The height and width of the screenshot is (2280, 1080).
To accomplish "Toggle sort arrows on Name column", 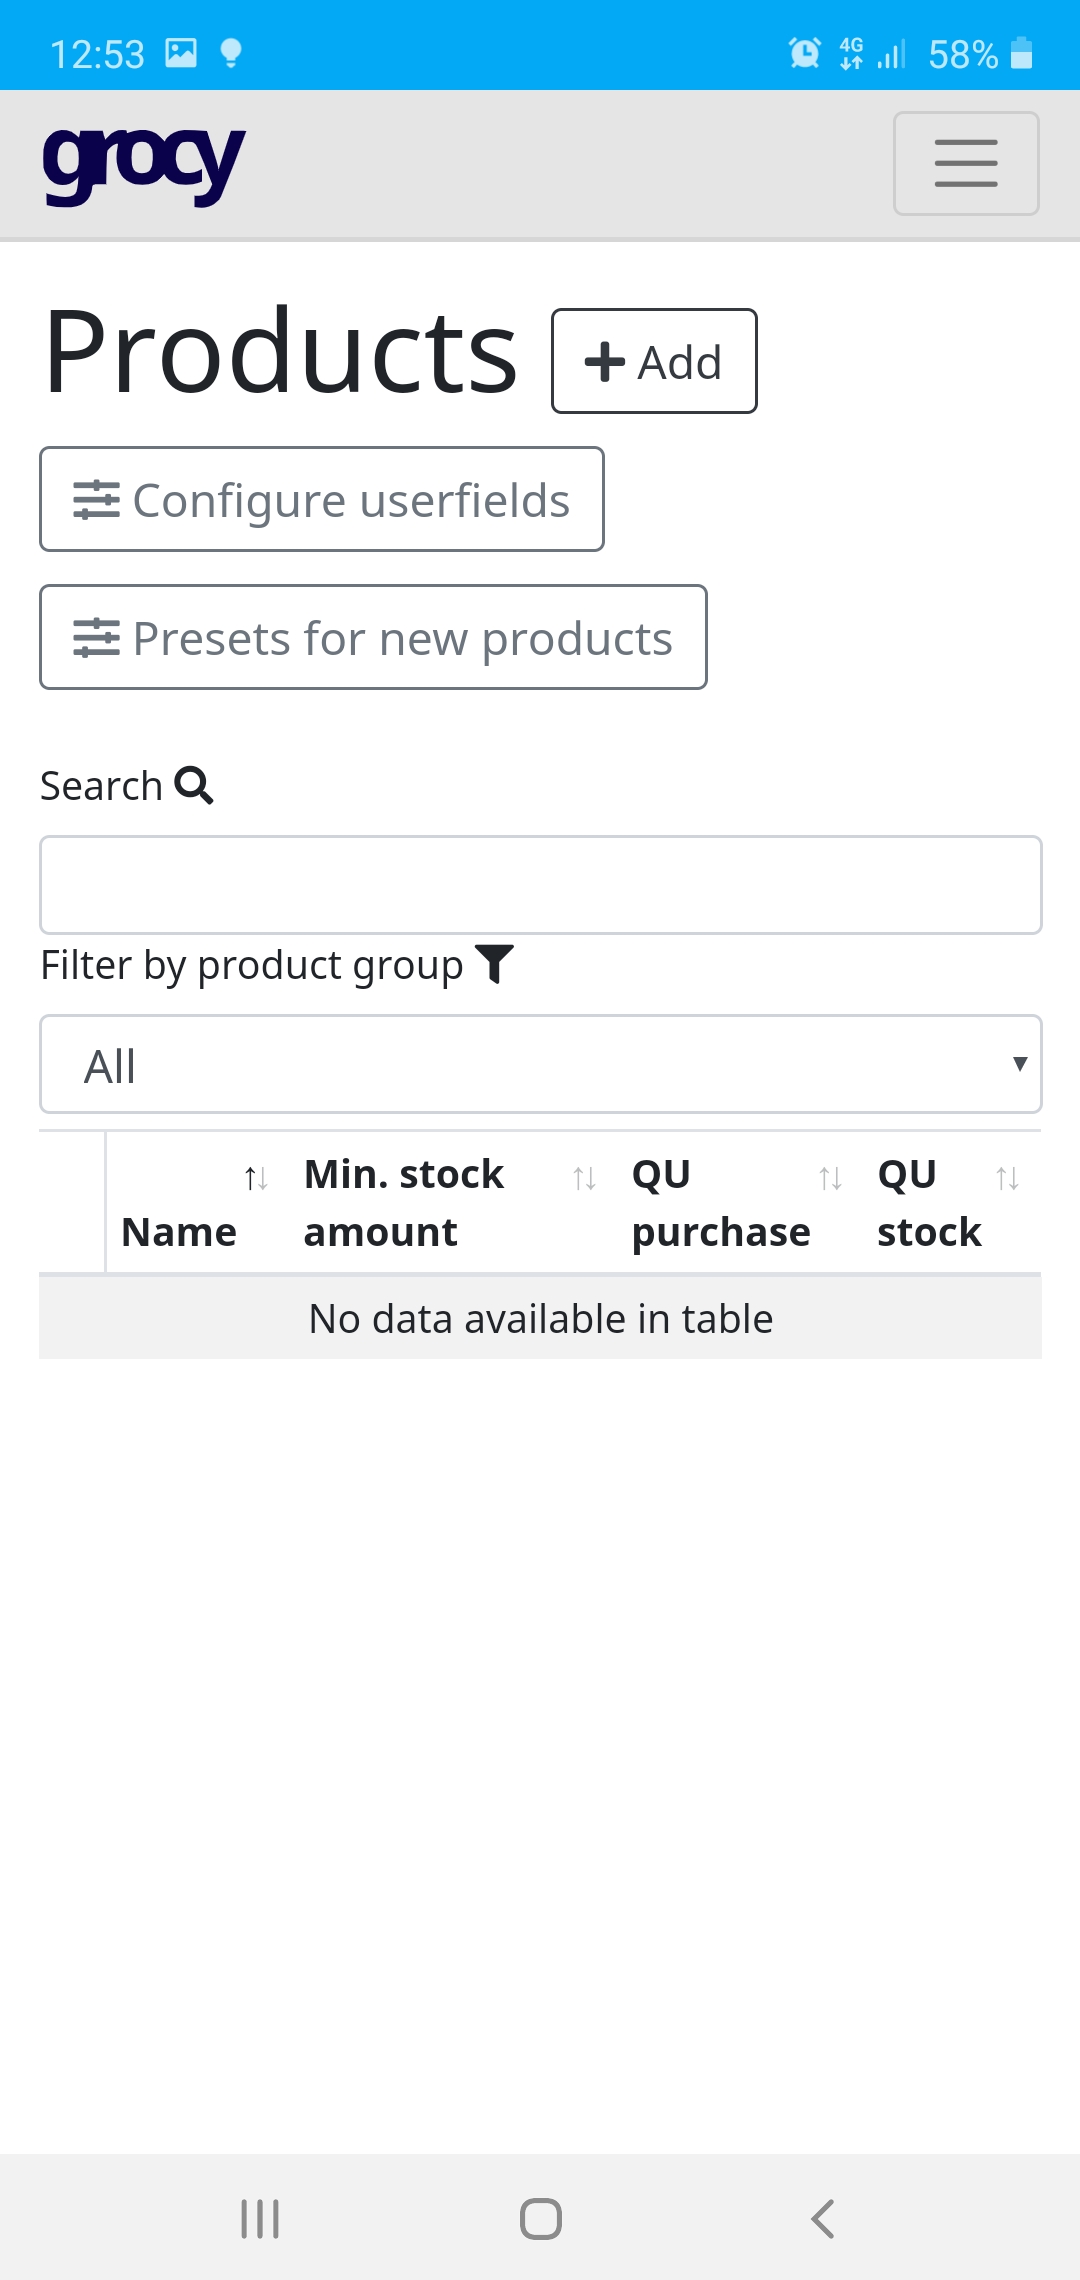I will pos(256,1179).
